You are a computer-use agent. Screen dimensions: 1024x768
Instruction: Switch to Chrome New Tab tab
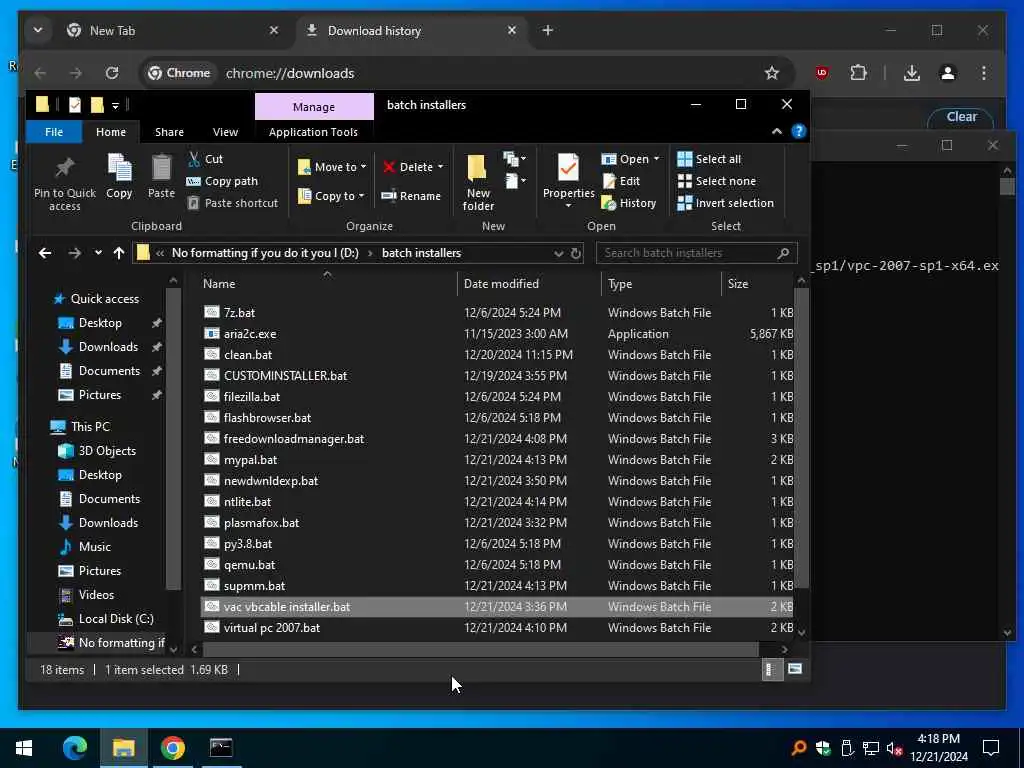click(172, 31)
